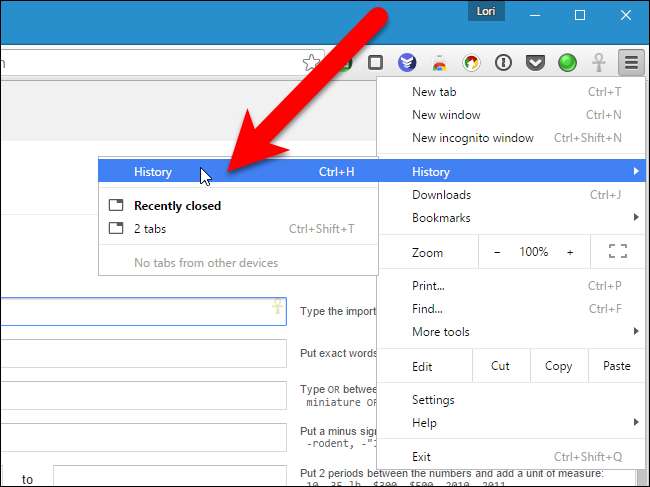Image resolution: width=650 pixels, height=487 pixels.
Task: Click the Chrome hamburger menu icon
Action: 631,63
